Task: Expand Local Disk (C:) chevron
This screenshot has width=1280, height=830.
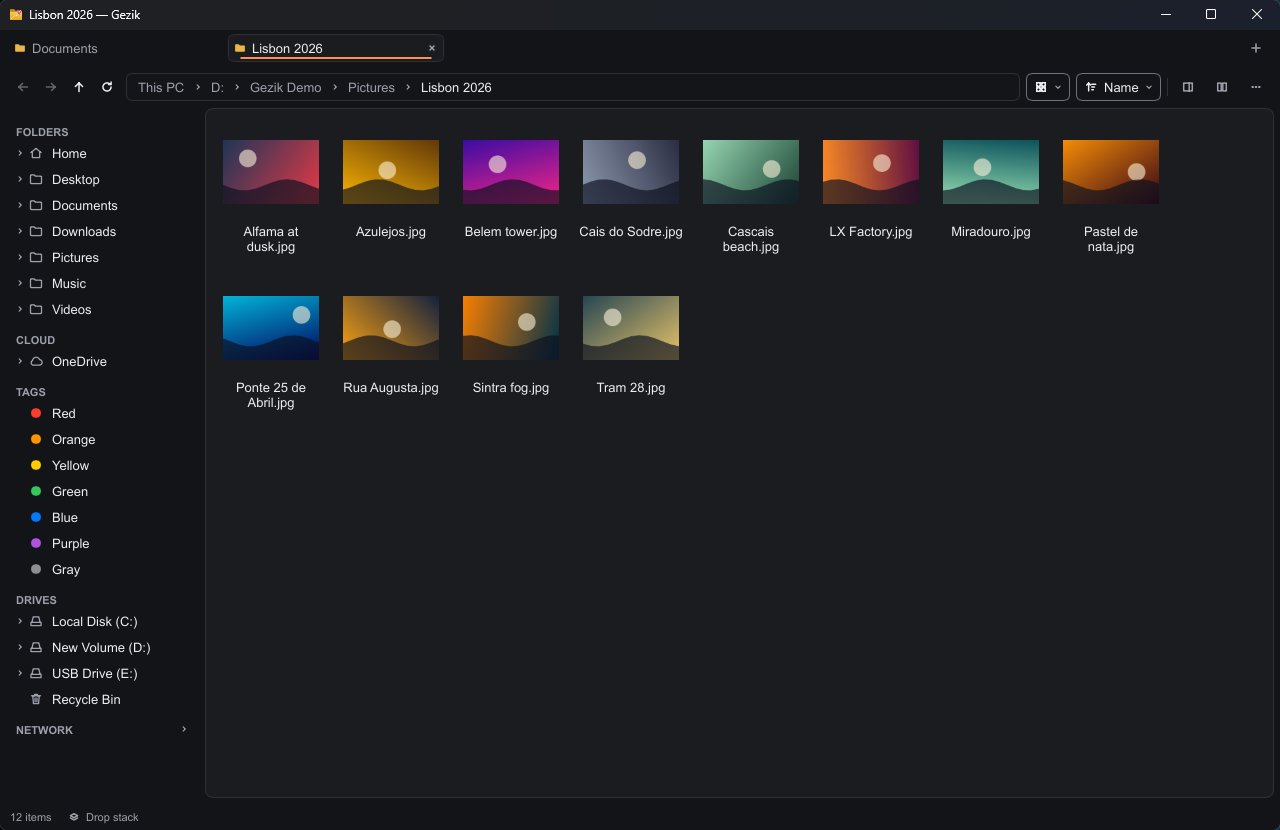Action: coord(20,621)
